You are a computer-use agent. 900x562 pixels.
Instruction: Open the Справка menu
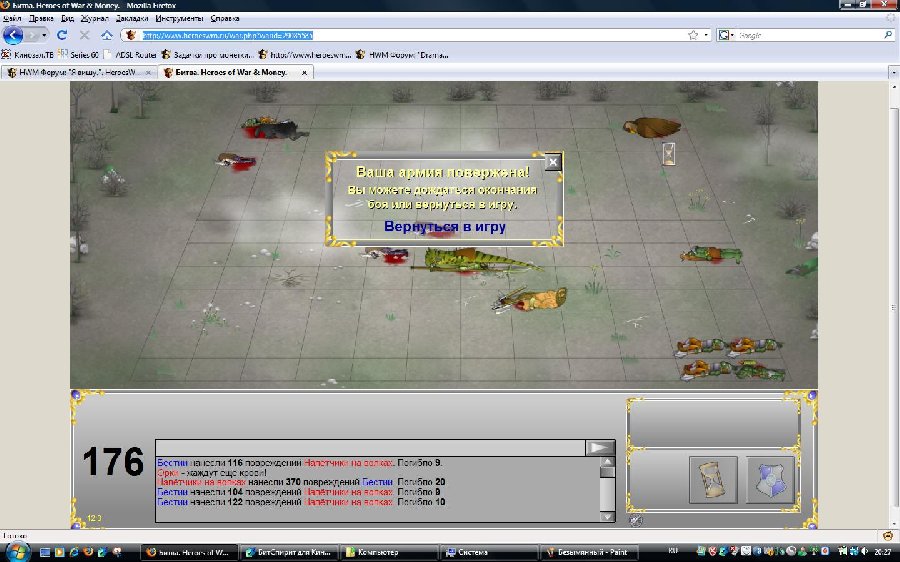click(x=224, y=18)
